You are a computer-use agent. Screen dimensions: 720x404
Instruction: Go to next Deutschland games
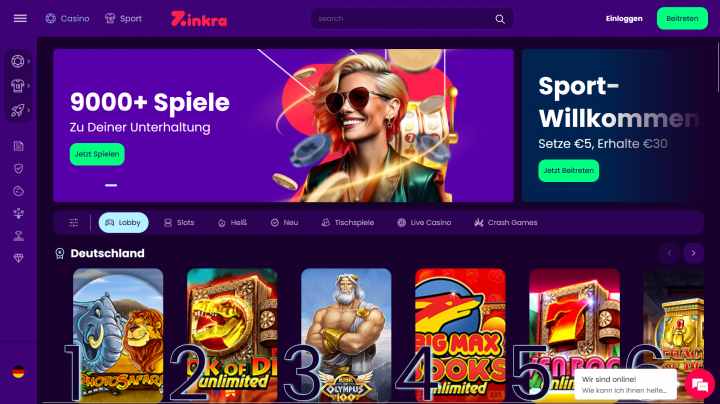(693, 253)
